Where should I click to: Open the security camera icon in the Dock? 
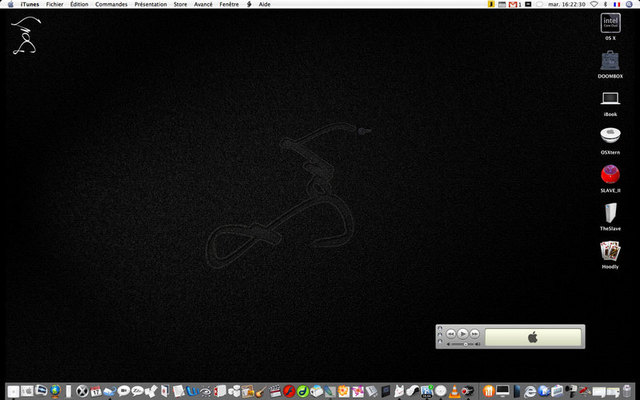(571, 391)
